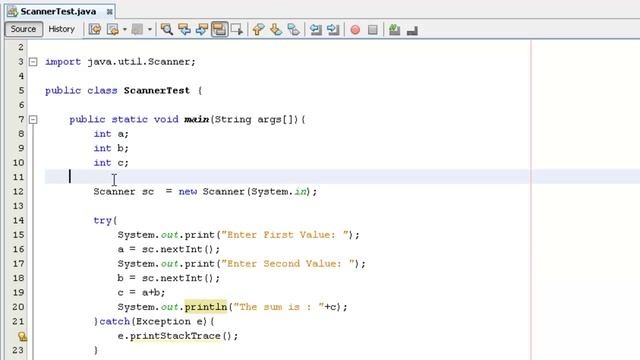Image resolution: width=640 pixels, height=360 pixels.
Task: Click the class name 'ScannerTest' on line 5
Action: [157, 91]
